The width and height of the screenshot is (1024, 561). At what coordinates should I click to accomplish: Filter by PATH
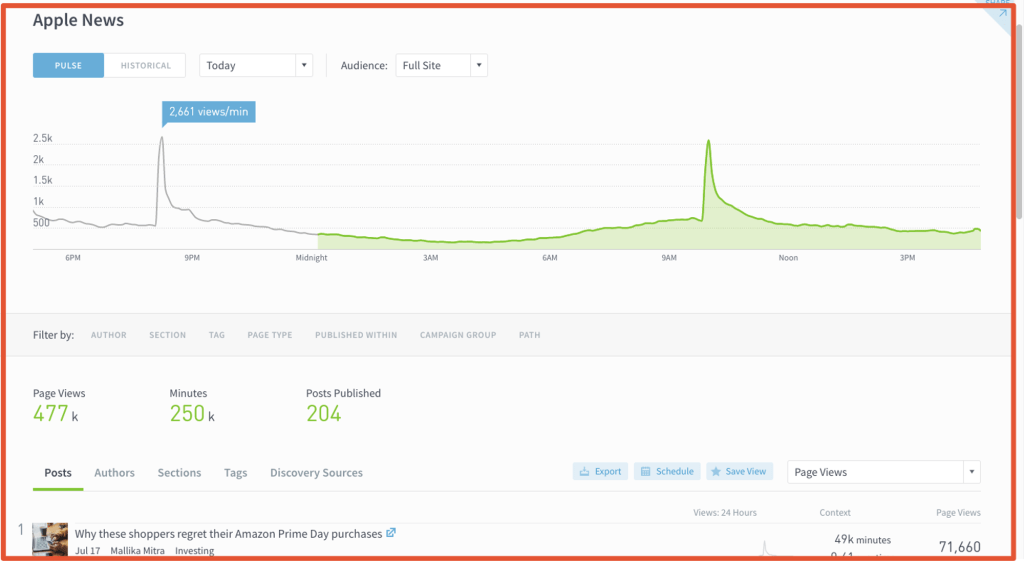530,335
